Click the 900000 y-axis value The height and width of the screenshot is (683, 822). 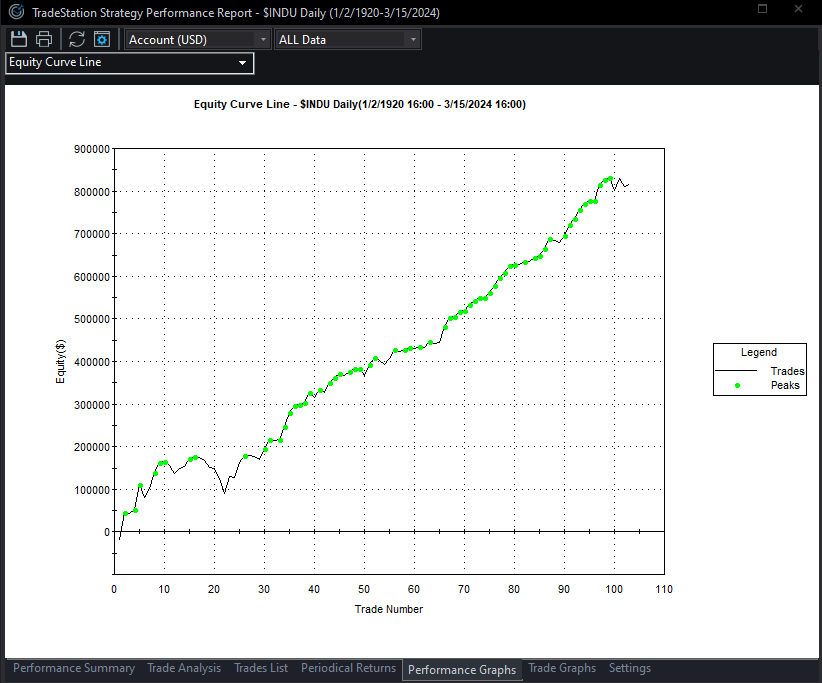(92, 149)
